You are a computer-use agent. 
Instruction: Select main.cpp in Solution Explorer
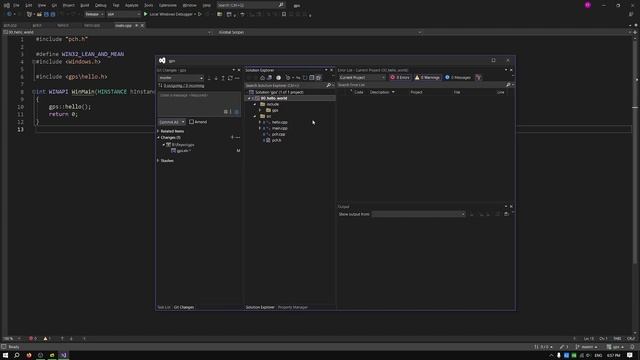(x=280, y=128)
